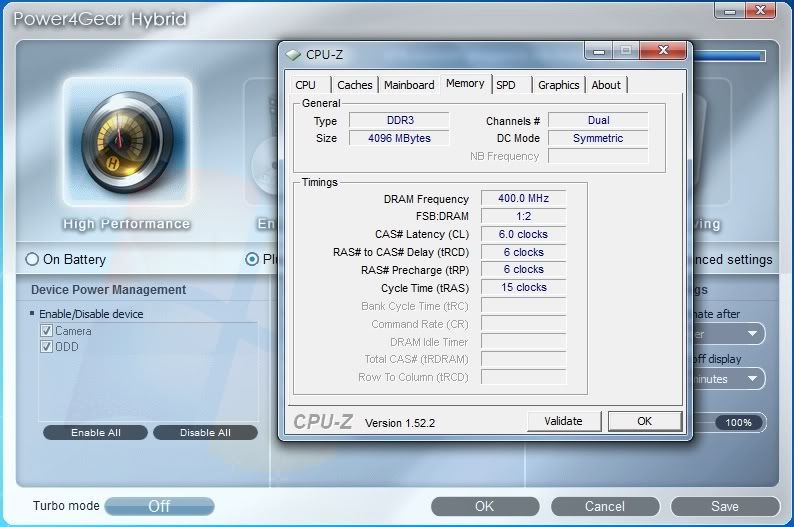
Task: Open the turn off display minutes dropdown
Action: (x=752, y=379)
